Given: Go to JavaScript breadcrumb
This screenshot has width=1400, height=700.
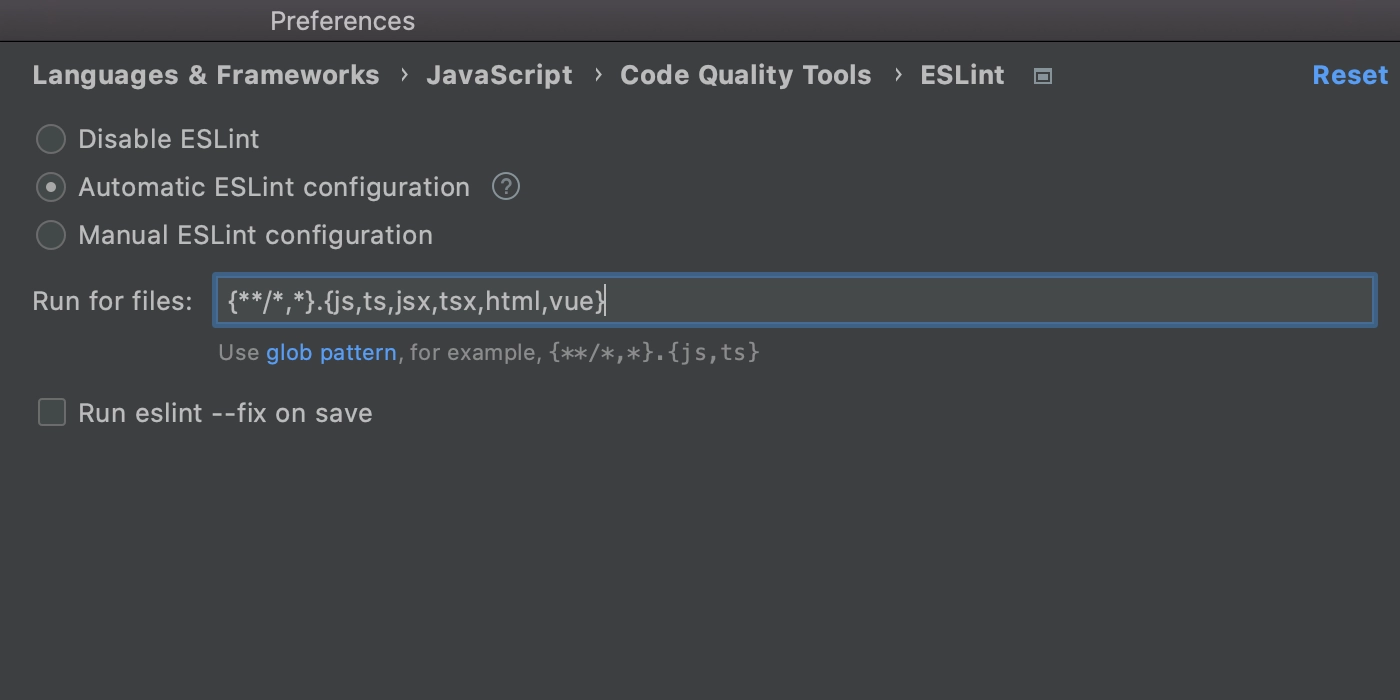Looking at the screenshot, I should pos(499,75).
